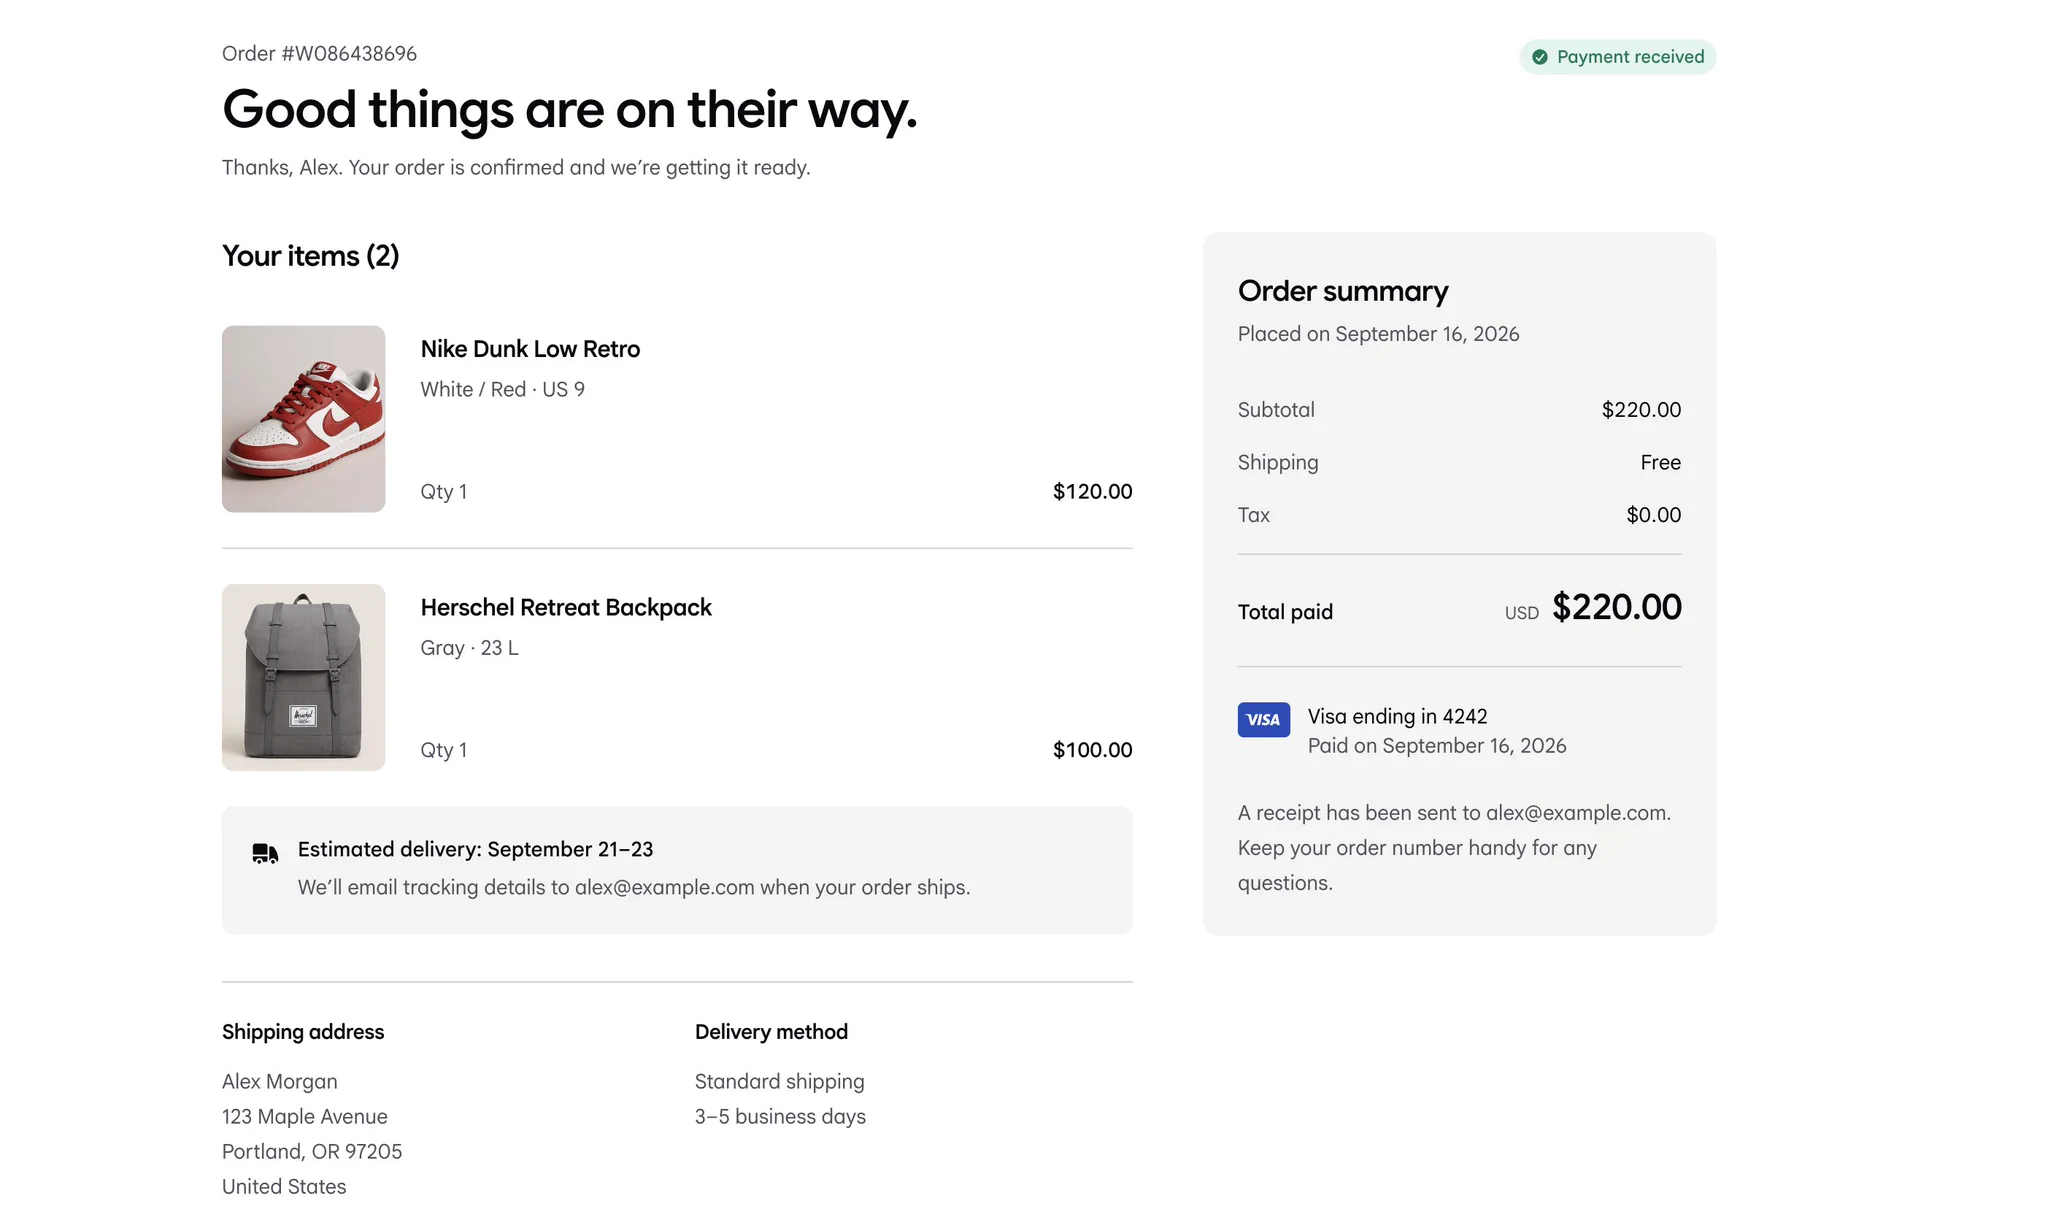Click the "Order summary" heading
This screenshot has width=2048, height=1209.
tap(1343, 291)
